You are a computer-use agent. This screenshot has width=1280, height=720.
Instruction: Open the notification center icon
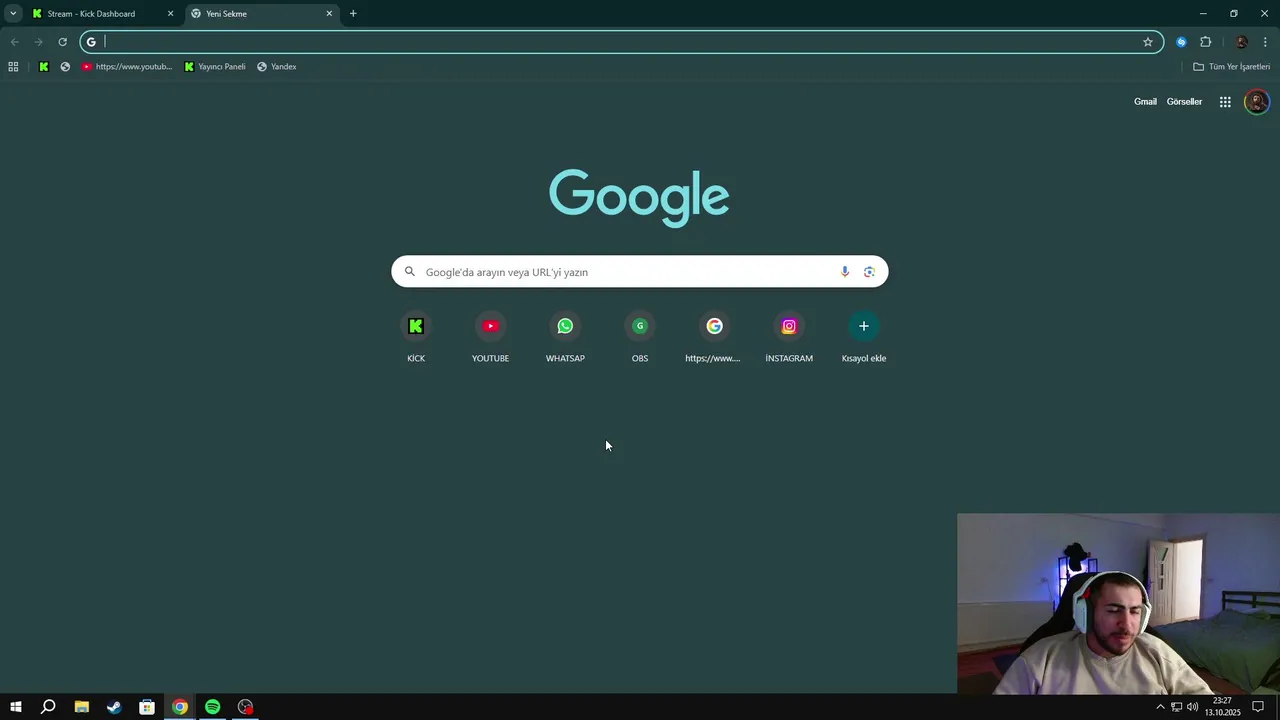pos(1258,707)
